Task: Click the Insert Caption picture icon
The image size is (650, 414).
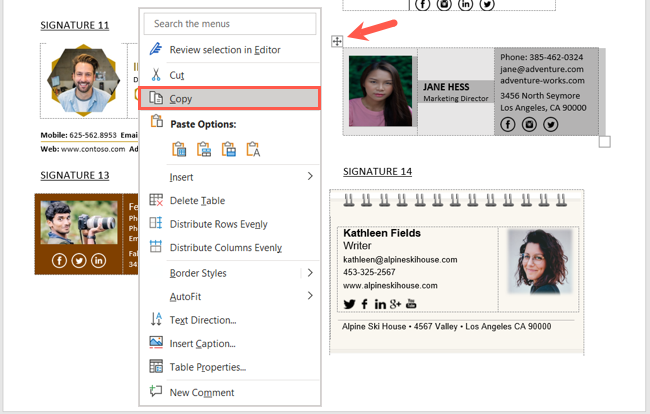Action: [x=156, y=342]
